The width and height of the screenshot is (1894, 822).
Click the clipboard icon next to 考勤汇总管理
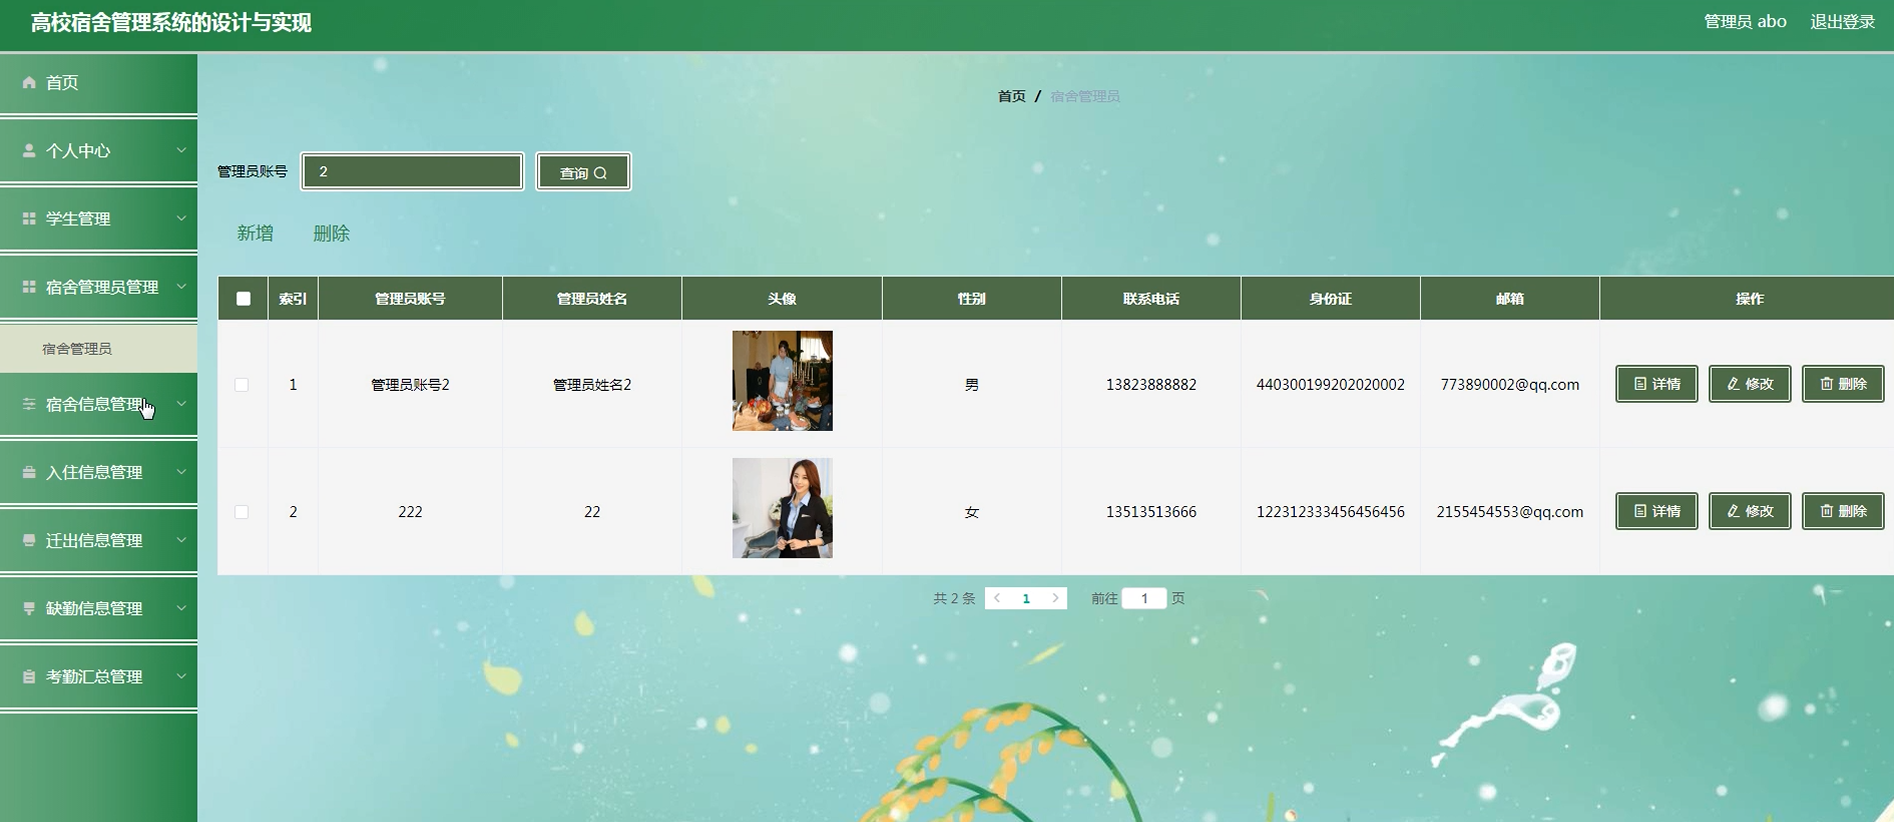29,677
